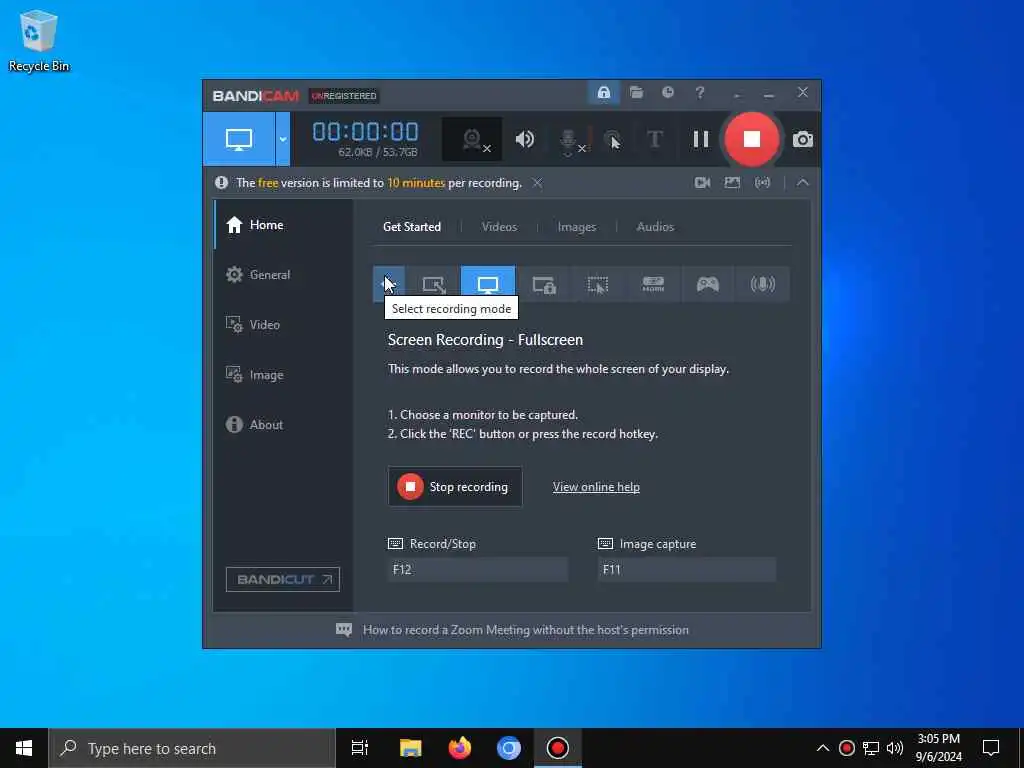Click the Stop recording button

click(x=455, y=487)
